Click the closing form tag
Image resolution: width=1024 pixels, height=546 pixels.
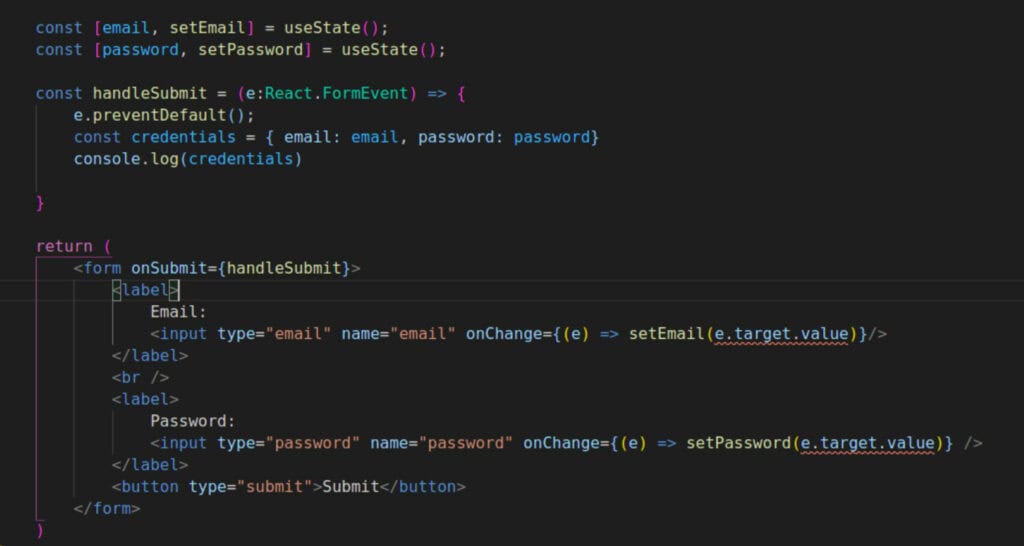click(x=107, y=509)
